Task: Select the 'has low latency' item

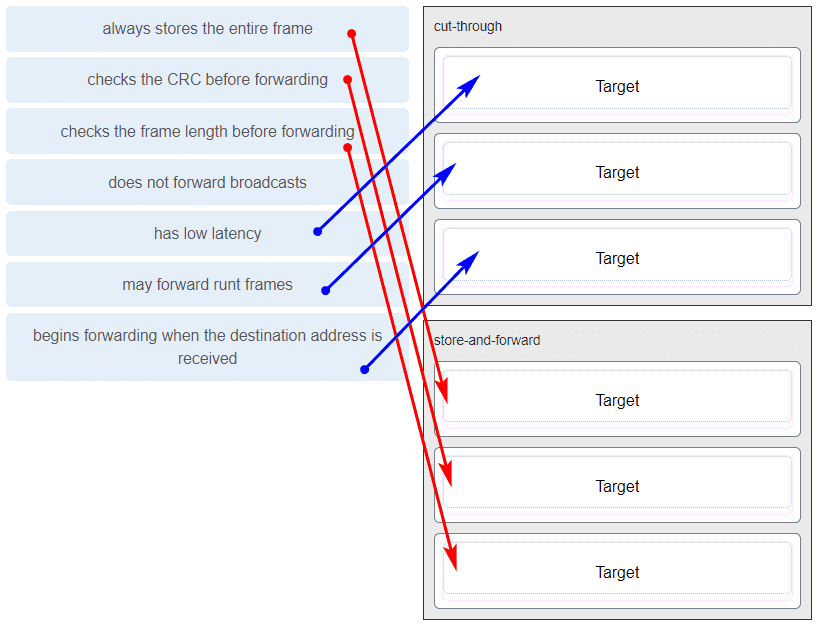Action: pos(207,234)
